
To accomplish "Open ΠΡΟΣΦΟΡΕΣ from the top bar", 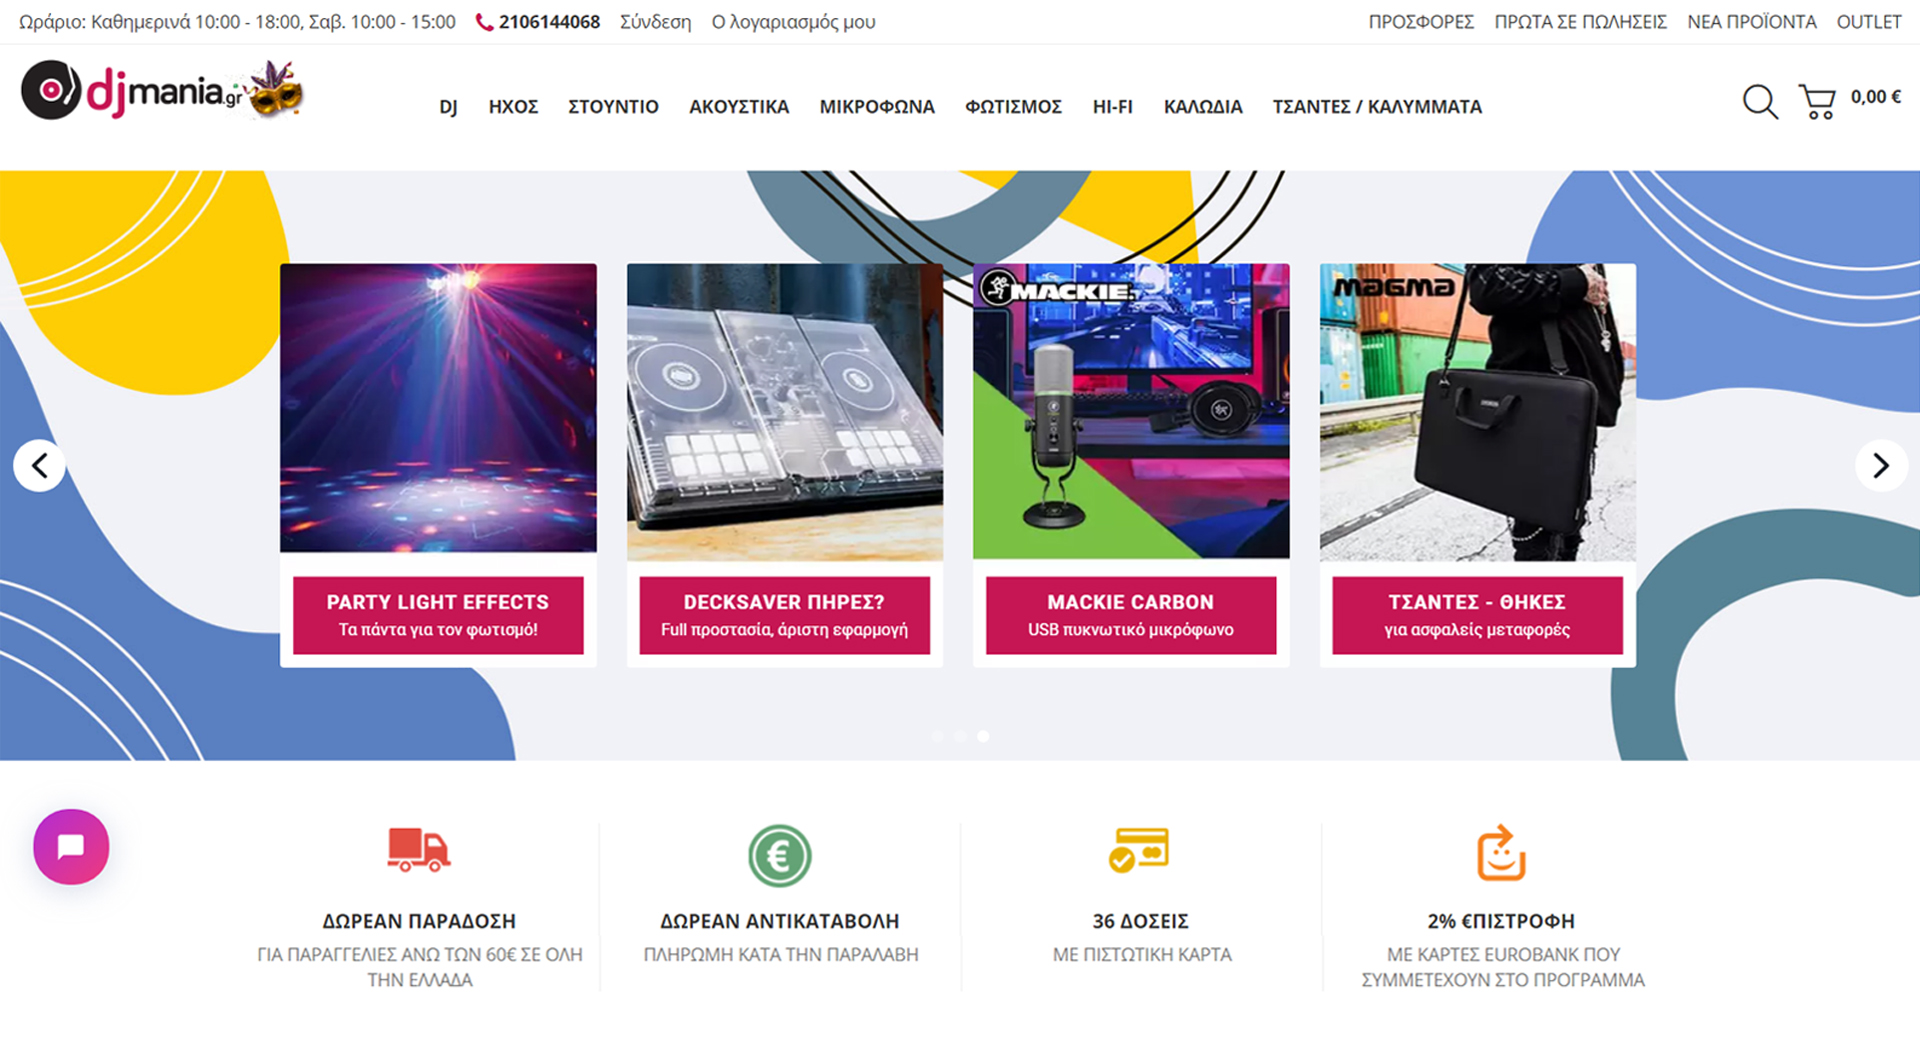I will tap(1421, 21).
